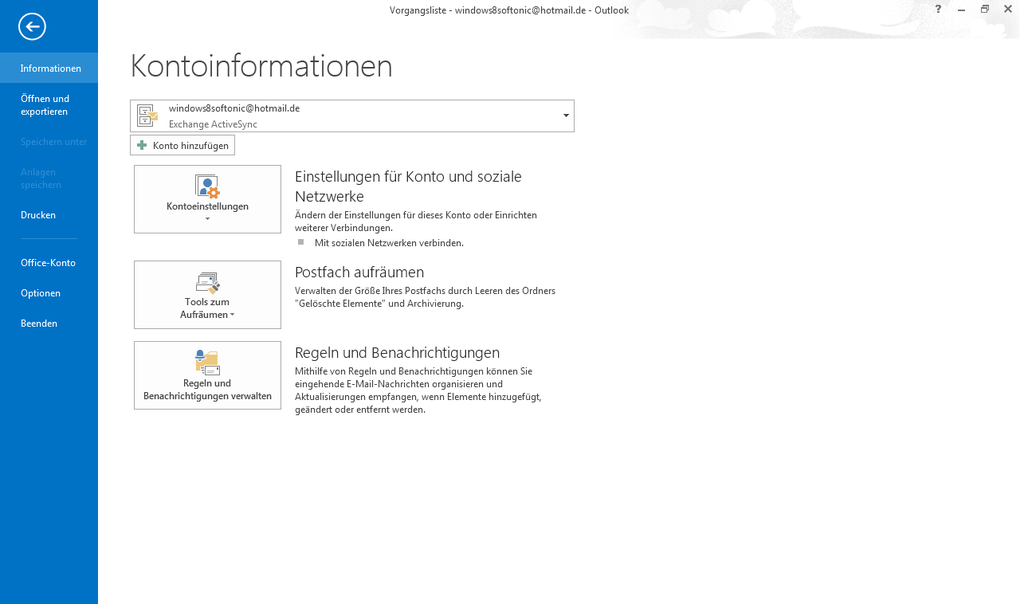This screenshot has width=1020, height=604.
Task: Click the Kontoeinstellungen person-gear icon
Action: click(208, 187)
